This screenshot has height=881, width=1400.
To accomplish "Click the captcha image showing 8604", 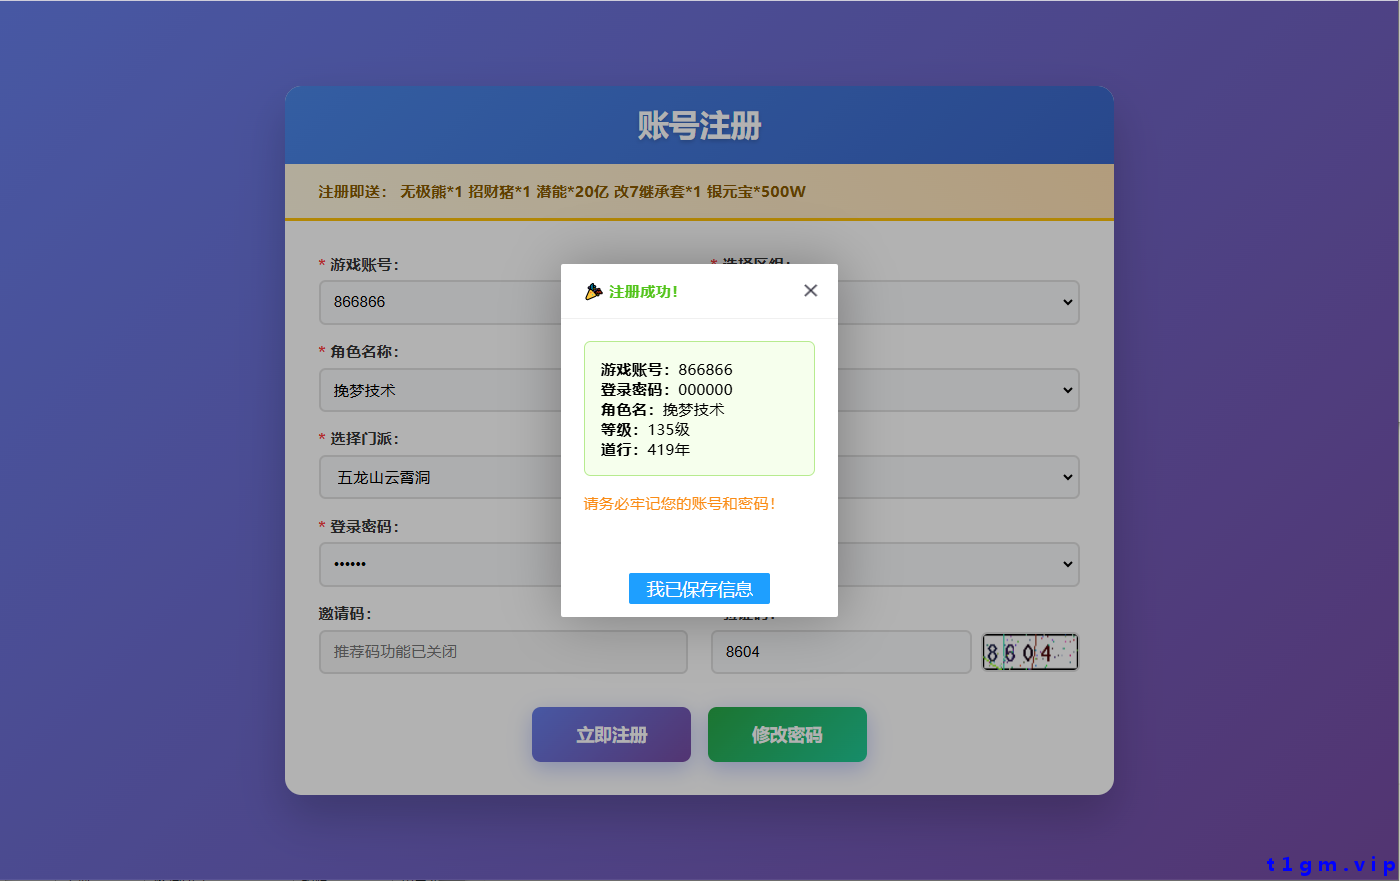I will (x=1030, y=651).
